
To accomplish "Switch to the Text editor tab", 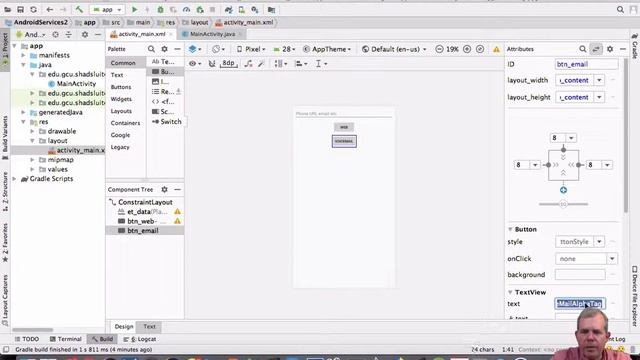I will tap(149, 327).
